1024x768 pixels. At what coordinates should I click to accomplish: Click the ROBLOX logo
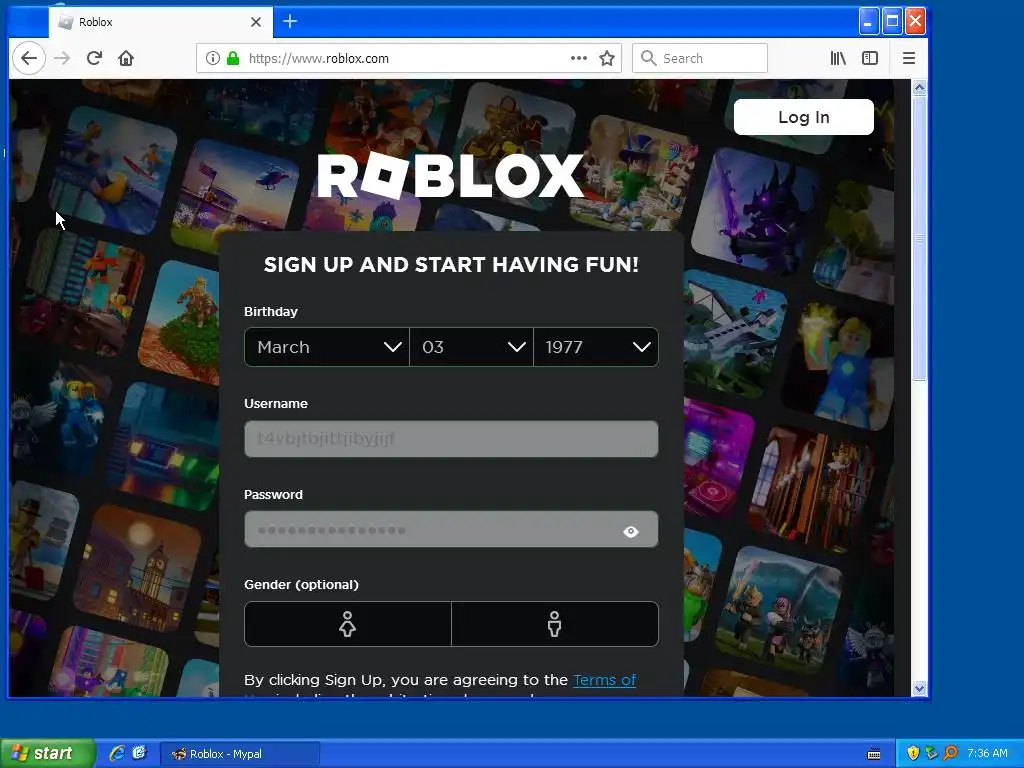pyautogui.click(x=451, y=176)
